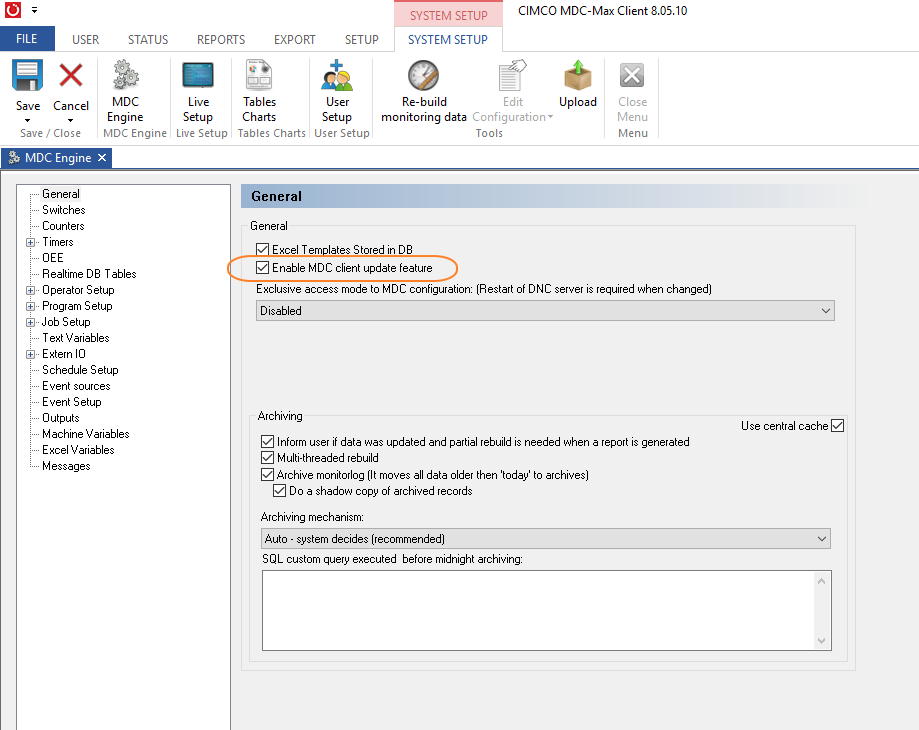The image size is (919, 730).
Task: Select Outputs tree item
Action: (x=61, y=418)
